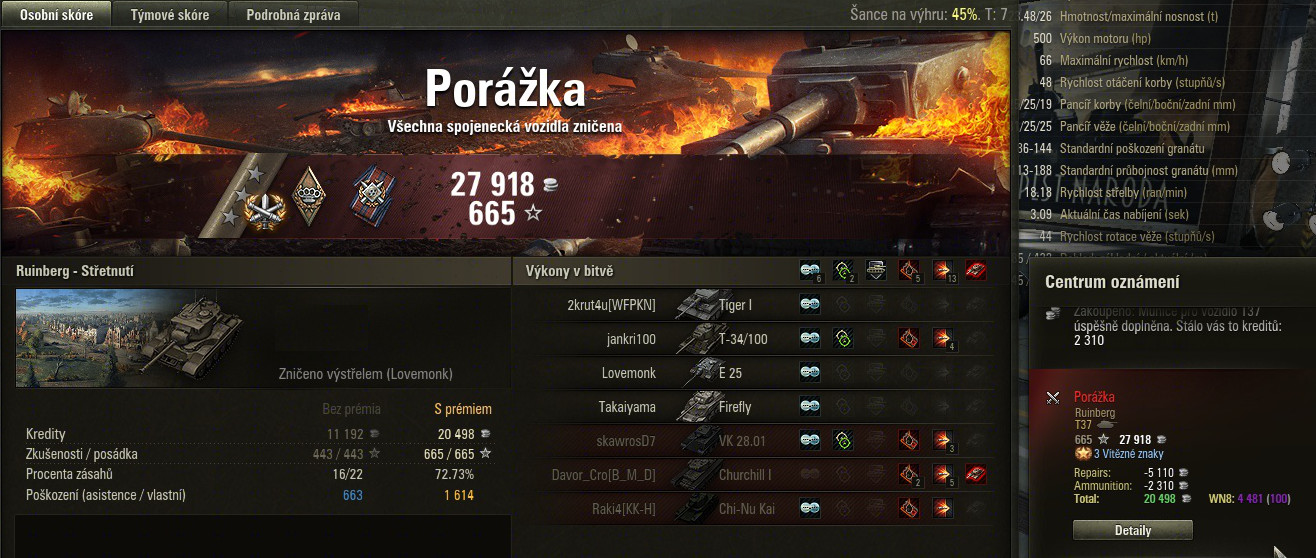Click header critical hits icon showing 5
This screenshot has height=558, width=1316.
coord(909,270)
